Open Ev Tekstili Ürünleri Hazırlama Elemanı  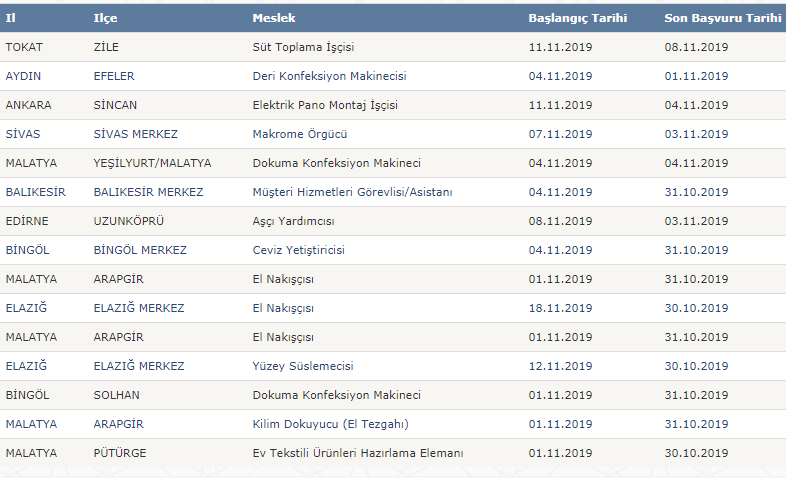pyautogui.click(x=358, y=453)
